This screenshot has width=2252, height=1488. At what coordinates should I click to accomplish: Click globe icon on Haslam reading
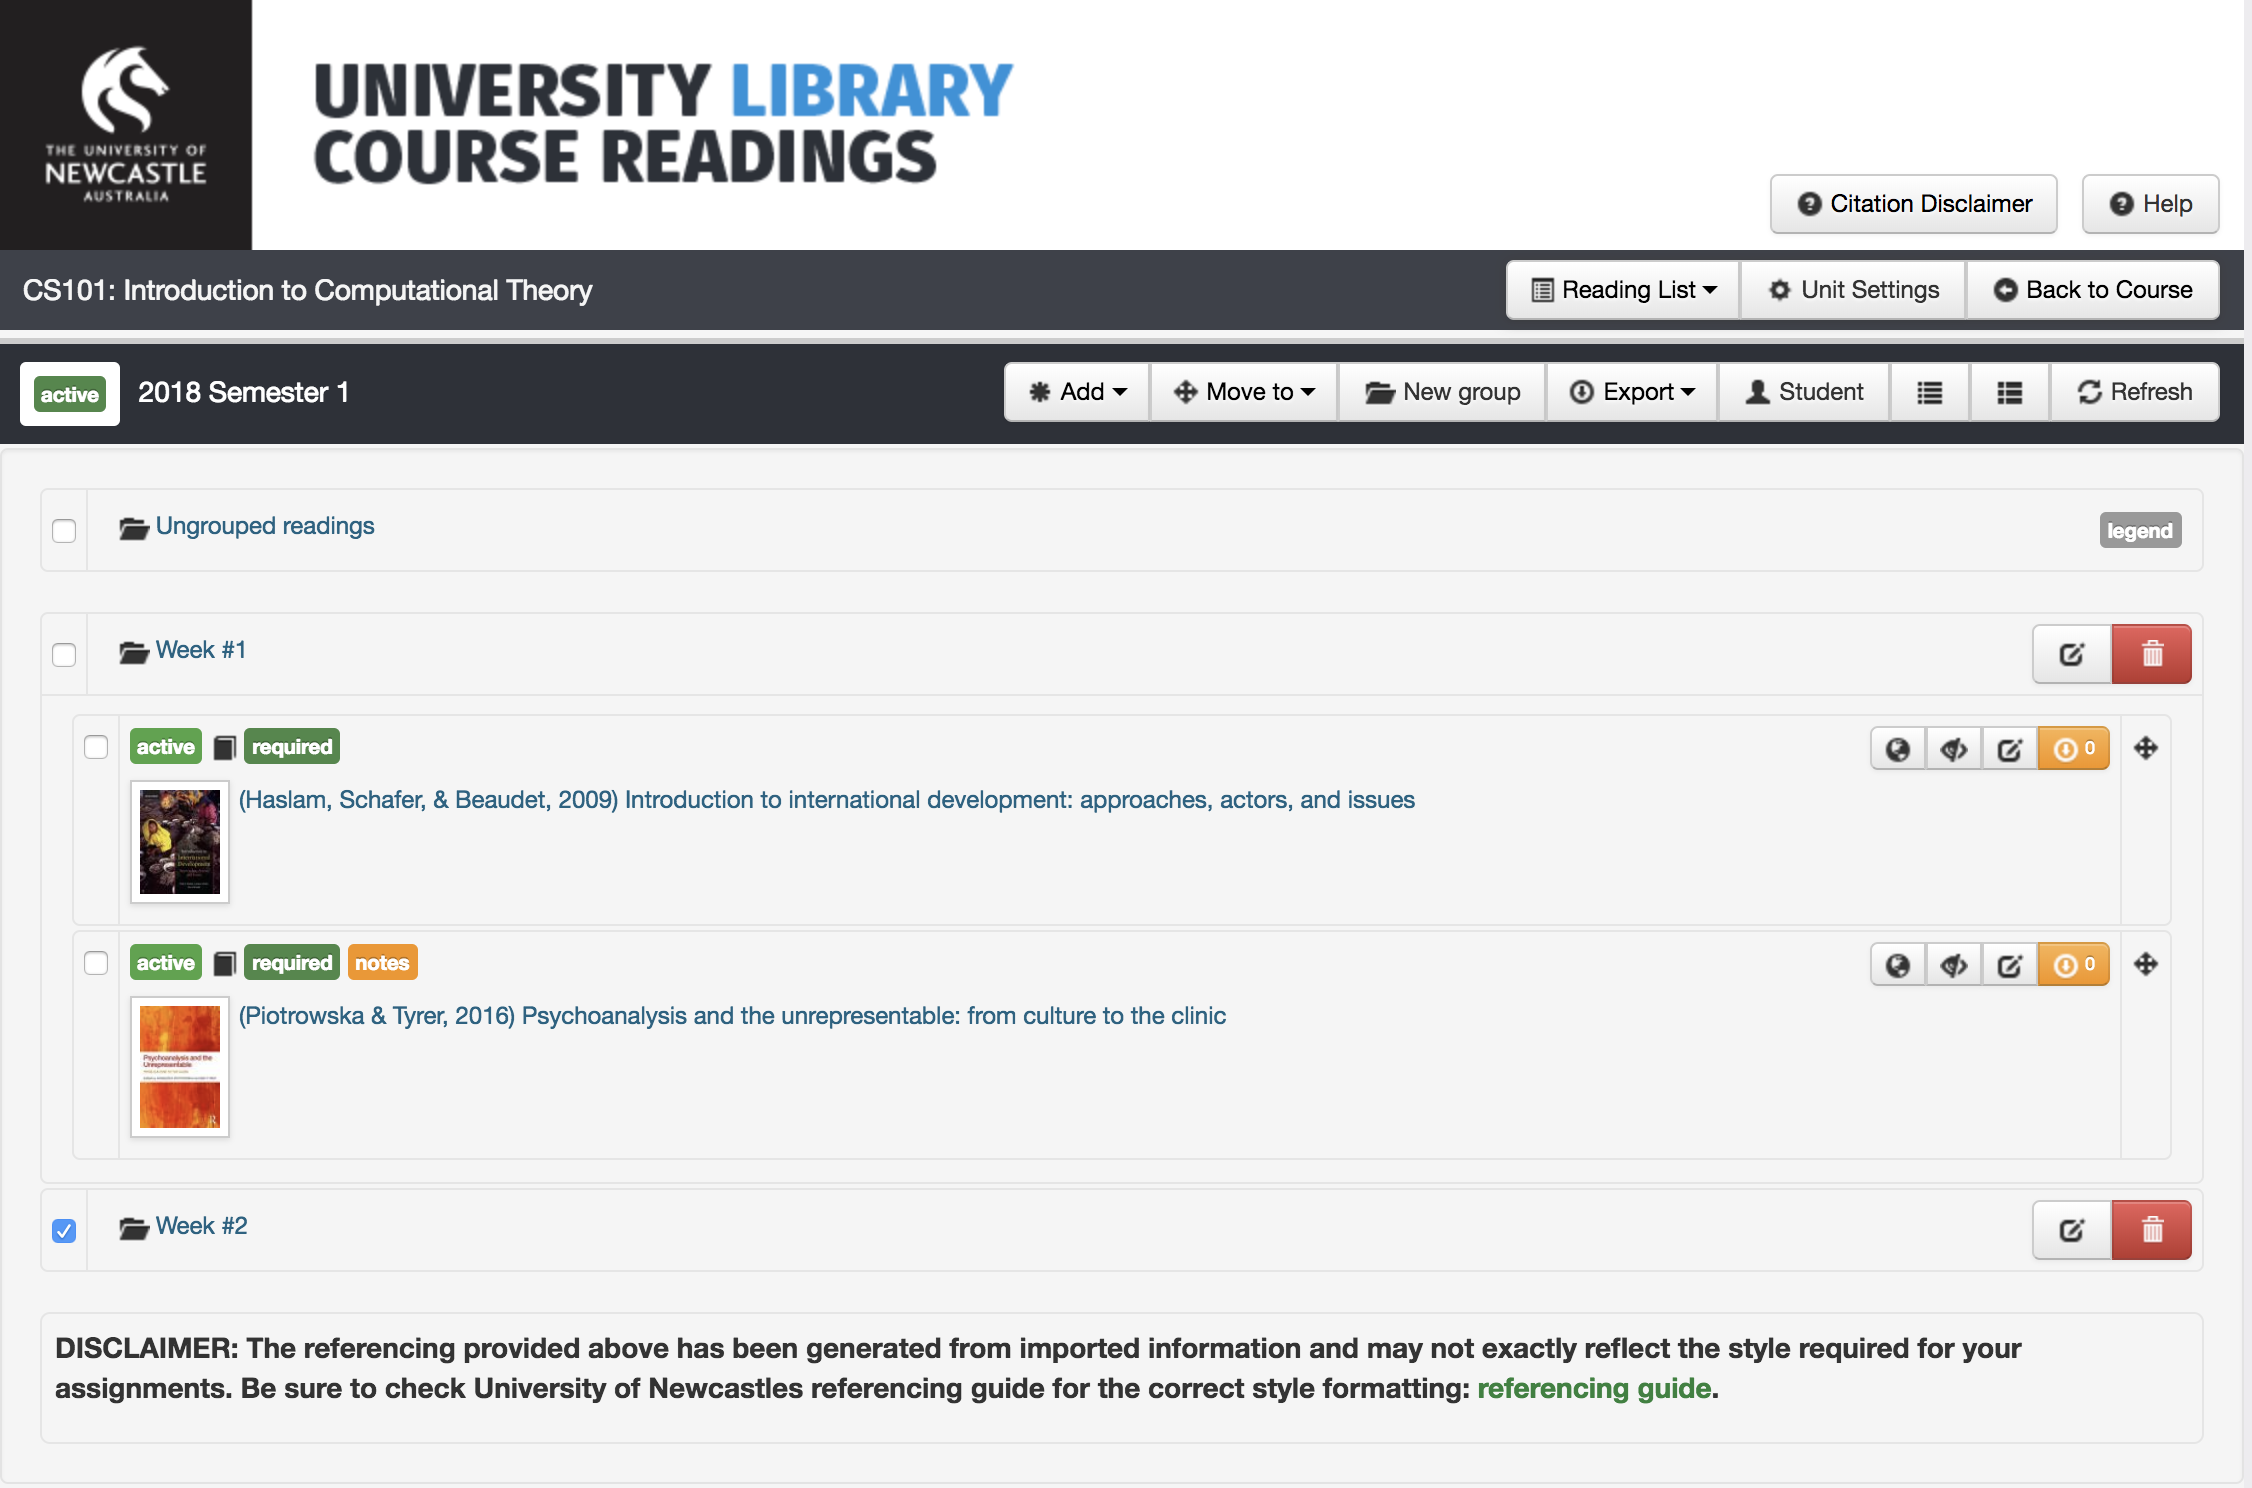[1897, 749]
